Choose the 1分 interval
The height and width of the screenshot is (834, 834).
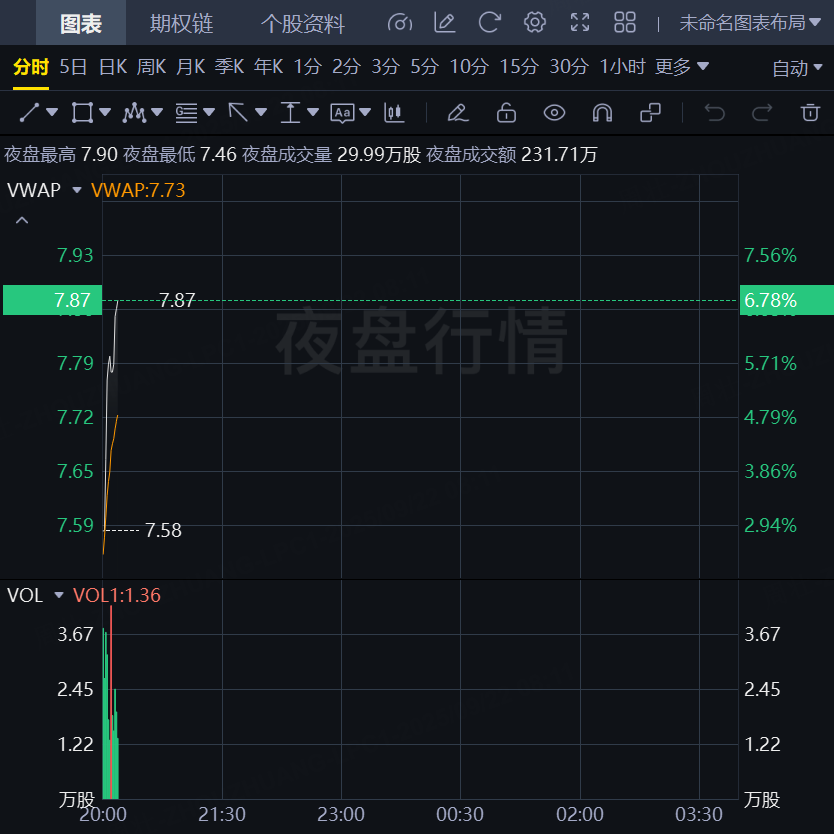pyautogui.click(x=307, y=67)
